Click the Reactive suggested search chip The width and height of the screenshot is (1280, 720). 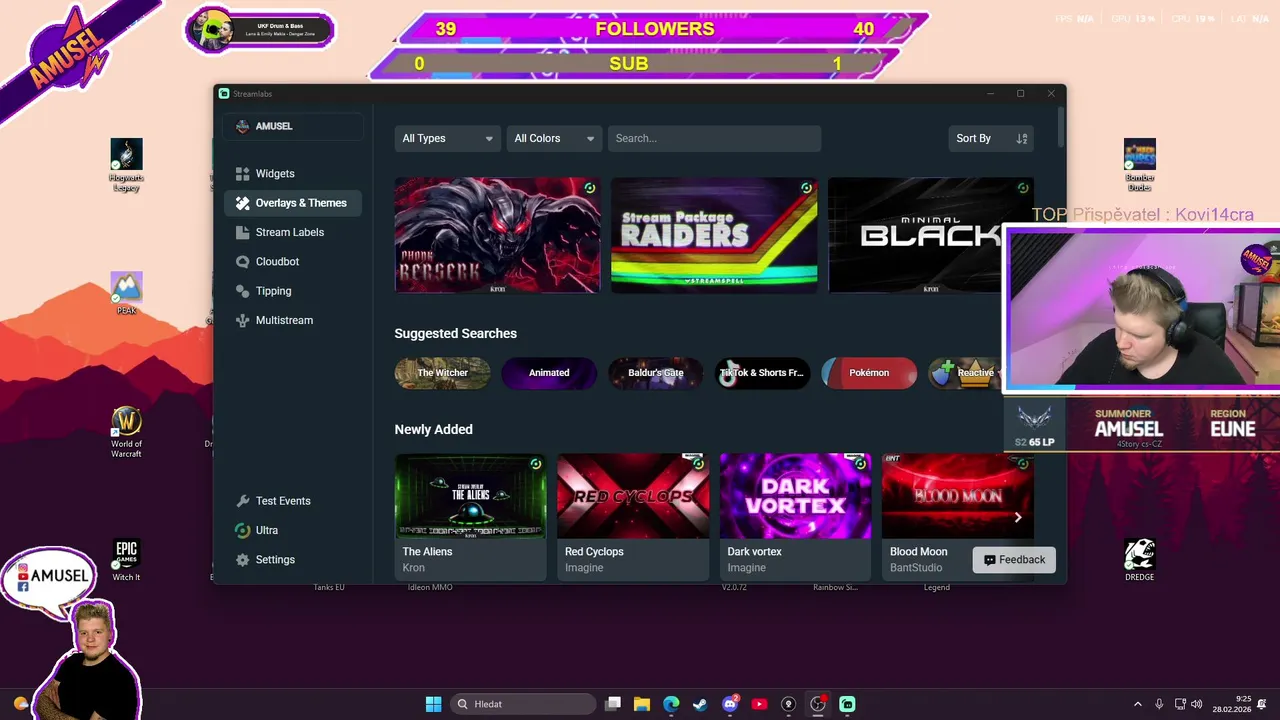coord(966,373)
